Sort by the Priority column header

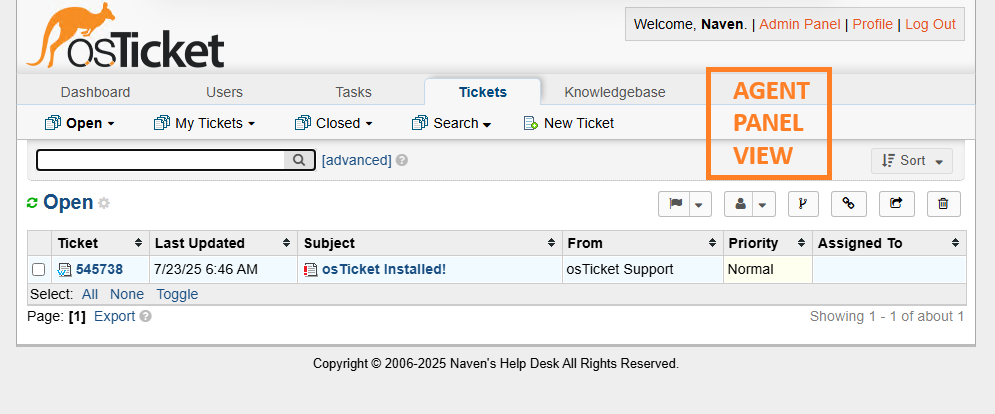point(768,243)
